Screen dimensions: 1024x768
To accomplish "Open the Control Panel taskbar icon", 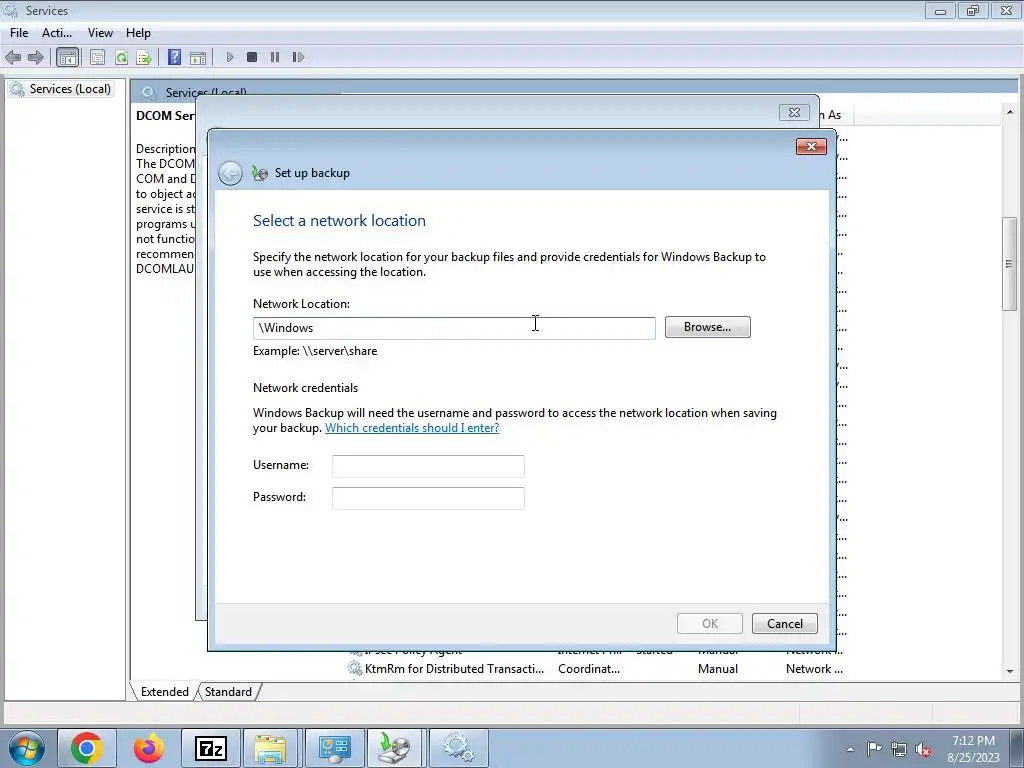I will click(x=334, y=748).
